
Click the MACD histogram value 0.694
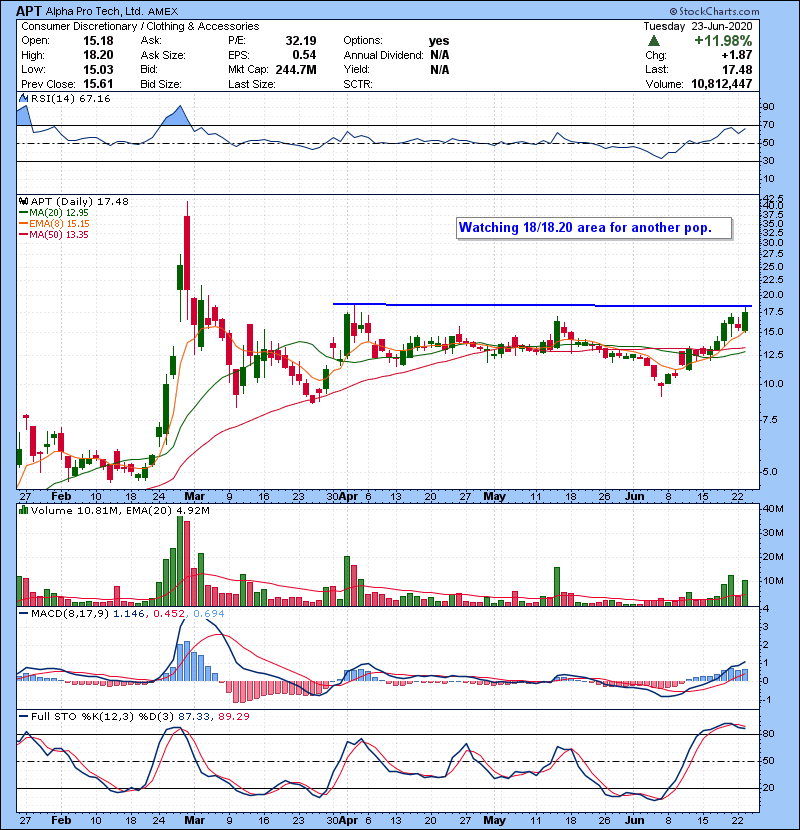tap(209, 614)
